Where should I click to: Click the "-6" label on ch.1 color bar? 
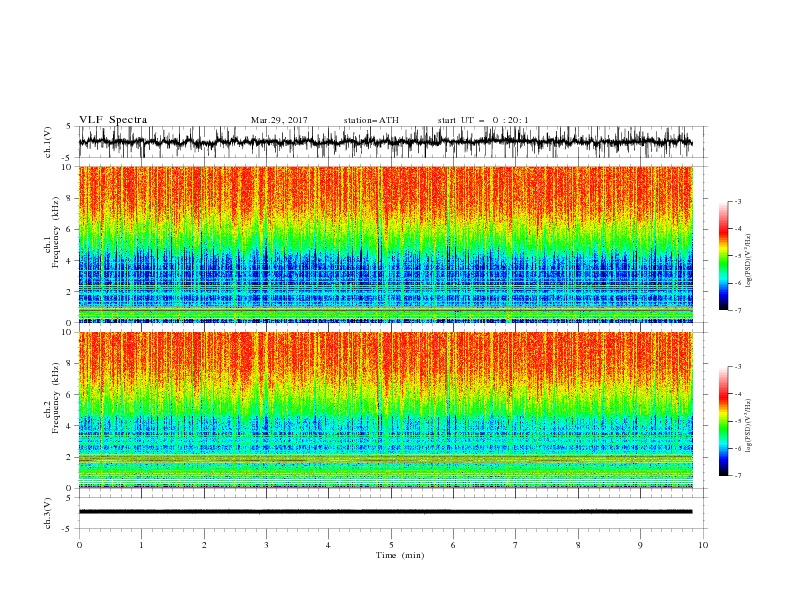click(738, 283)
